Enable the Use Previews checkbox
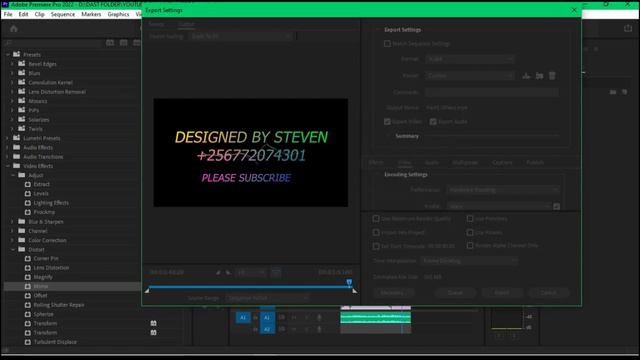Viewport: 640px width, 360px height. [x=470, y=219]
